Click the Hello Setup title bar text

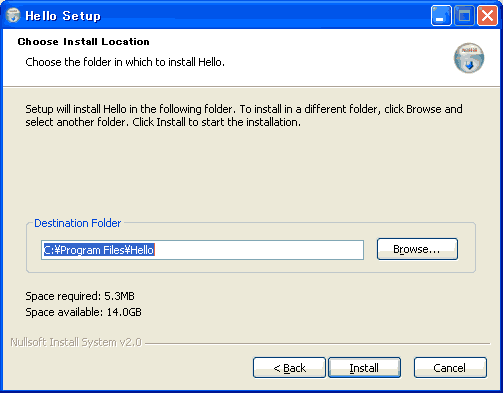(x=63, y=16)
